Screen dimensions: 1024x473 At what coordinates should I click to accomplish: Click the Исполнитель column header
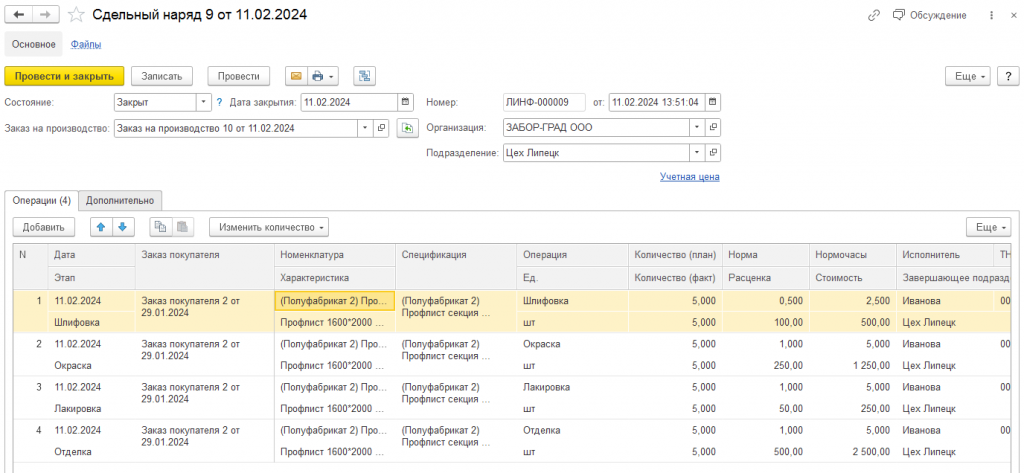click(943, 255)
